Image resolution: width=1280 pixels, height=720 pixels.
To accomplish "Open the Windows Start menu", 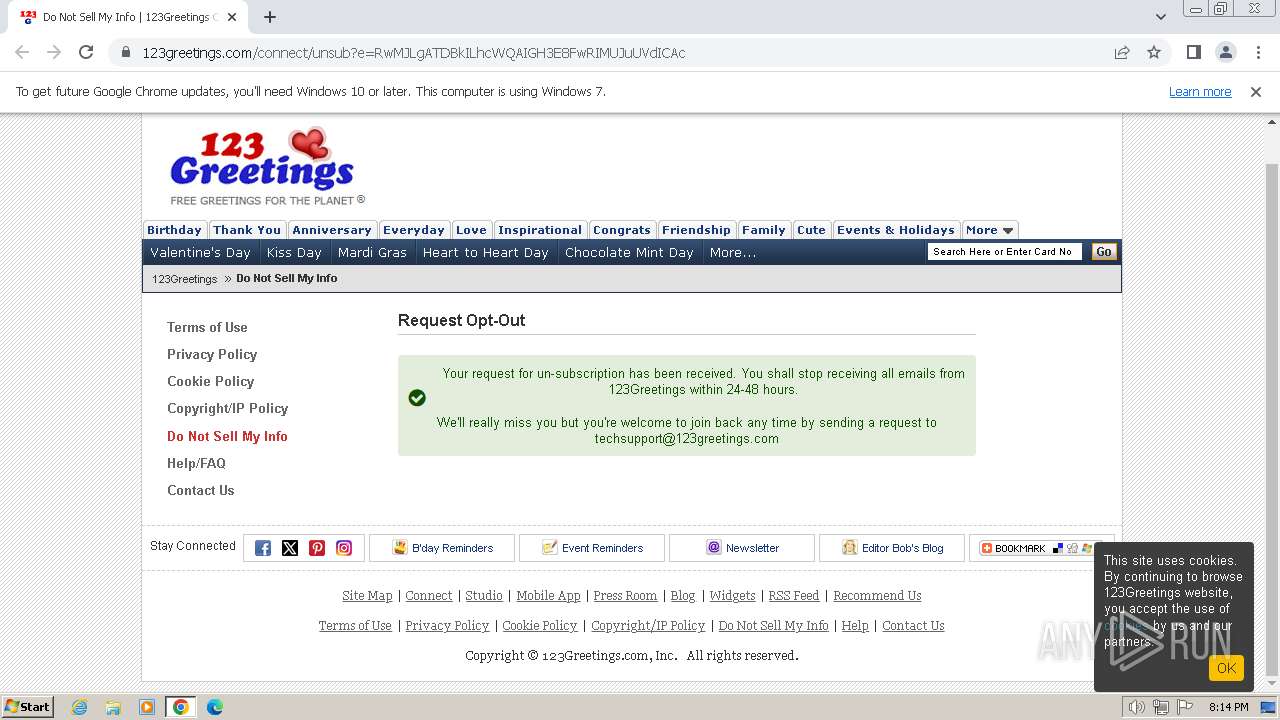I will (x=27, y=707).
